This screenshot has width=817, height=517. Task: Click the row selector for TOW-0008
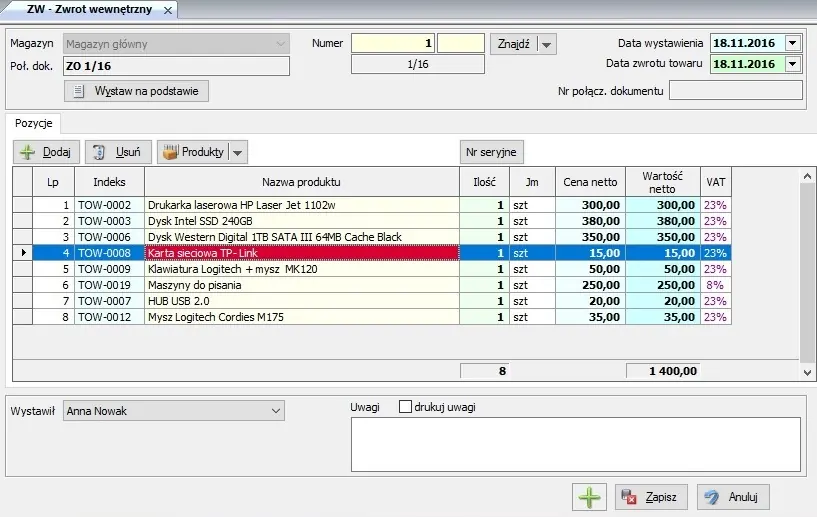point(23,253)
